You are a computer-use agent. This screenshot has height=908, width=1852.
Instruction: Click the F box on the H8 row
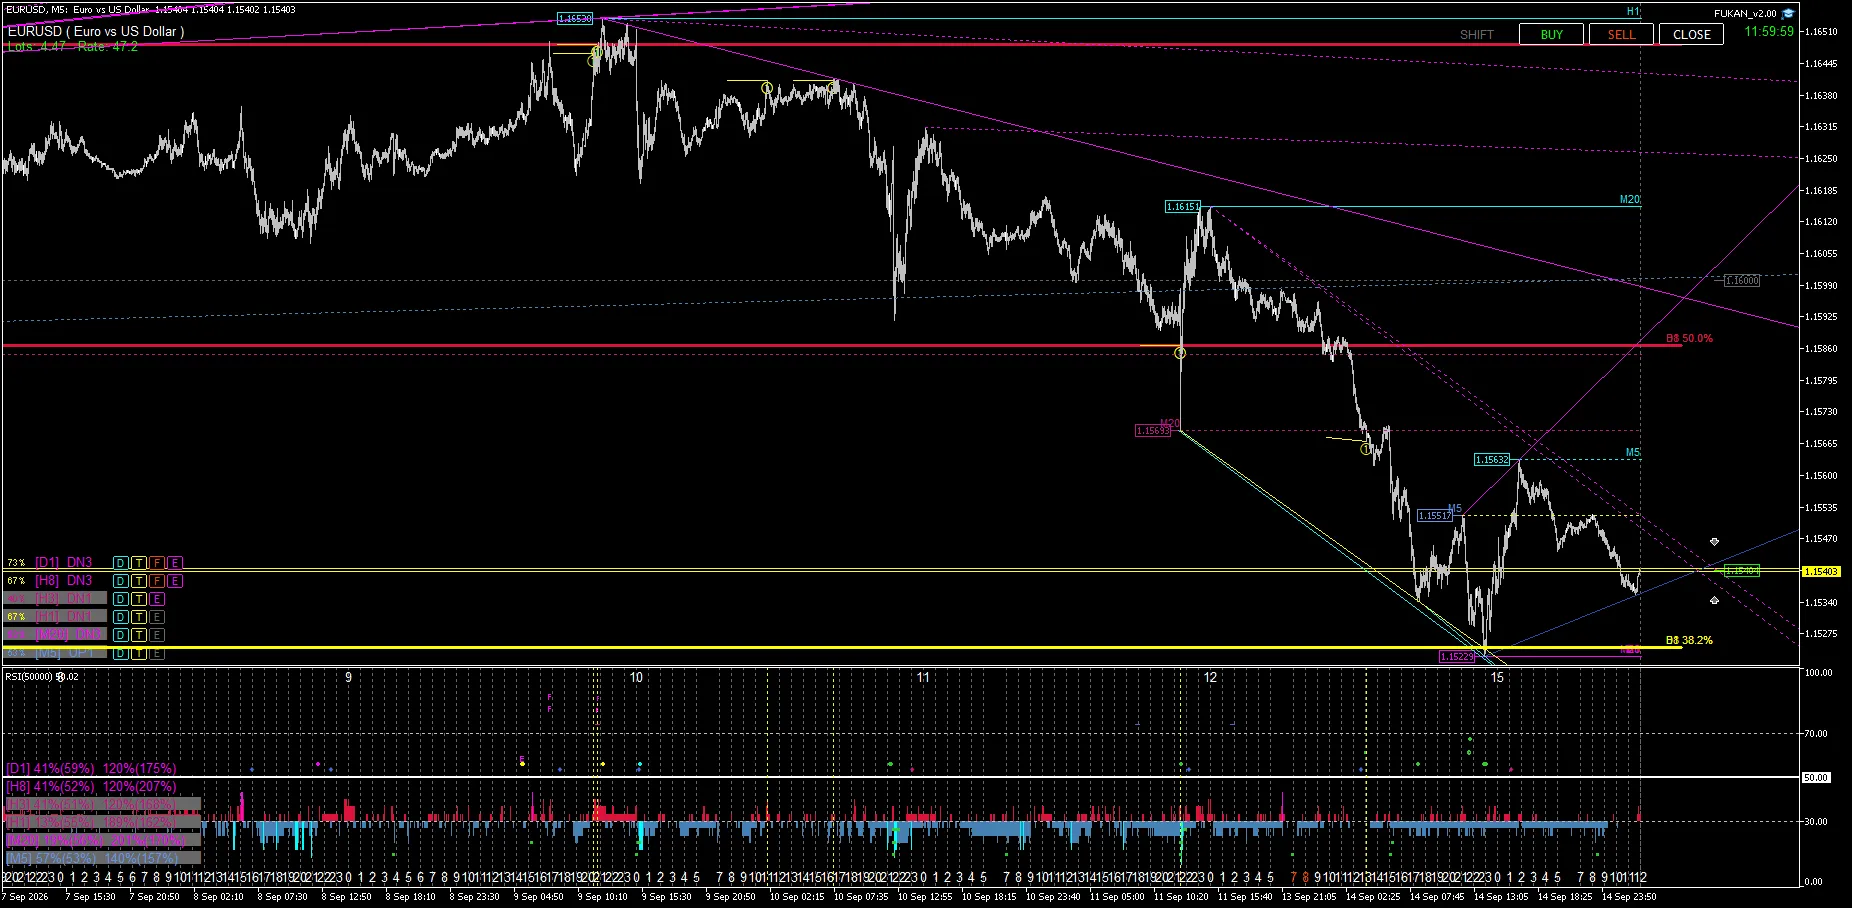coord(157,581)
